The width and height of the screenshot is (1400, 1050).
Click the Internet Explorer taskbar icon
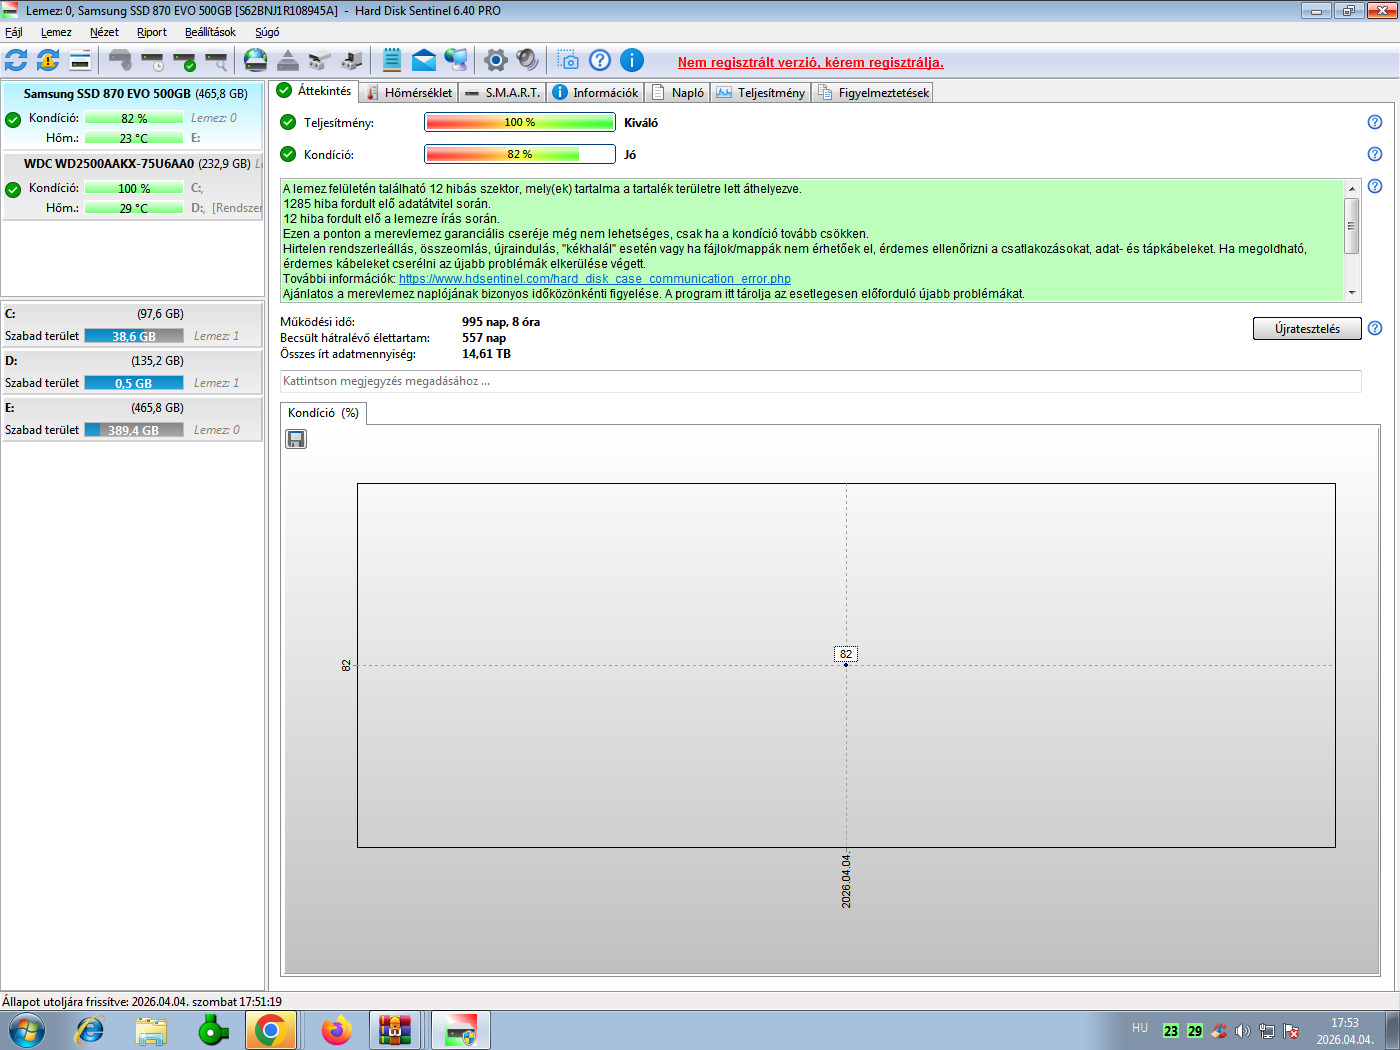90,1030
